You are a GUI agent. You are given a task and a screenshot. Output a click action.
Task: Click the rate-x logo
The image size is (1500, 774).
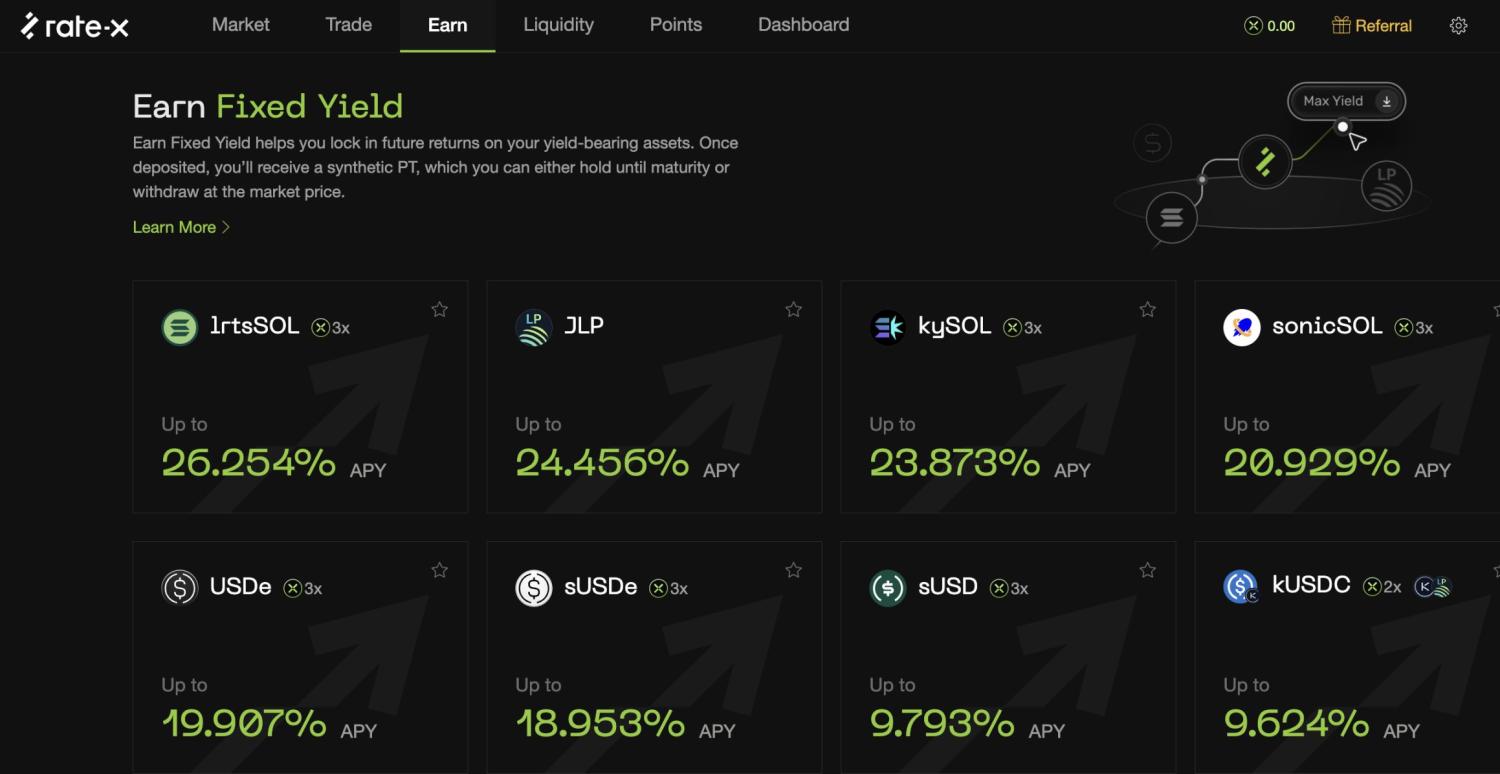(x=75, y=26)
